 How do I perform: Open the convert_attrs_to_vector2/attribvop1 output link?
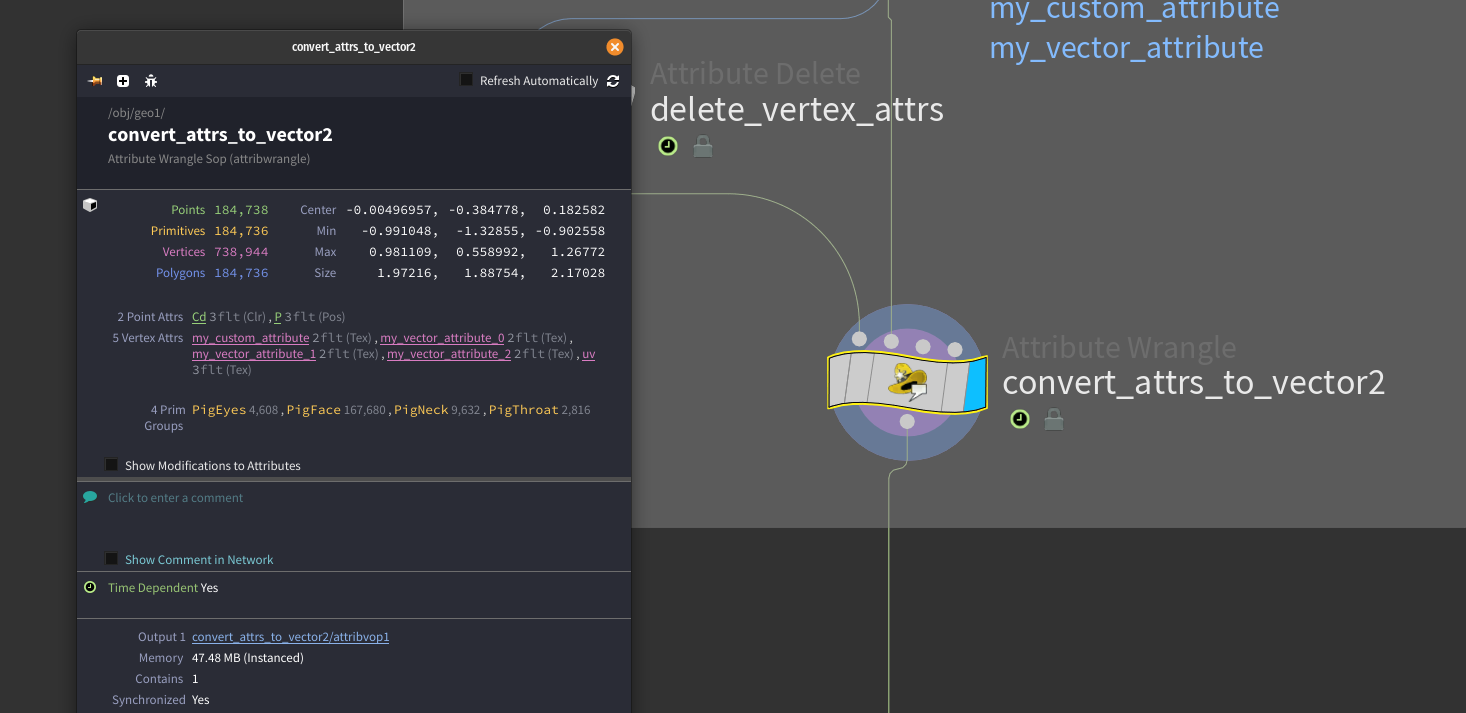(x=290, y=636)
